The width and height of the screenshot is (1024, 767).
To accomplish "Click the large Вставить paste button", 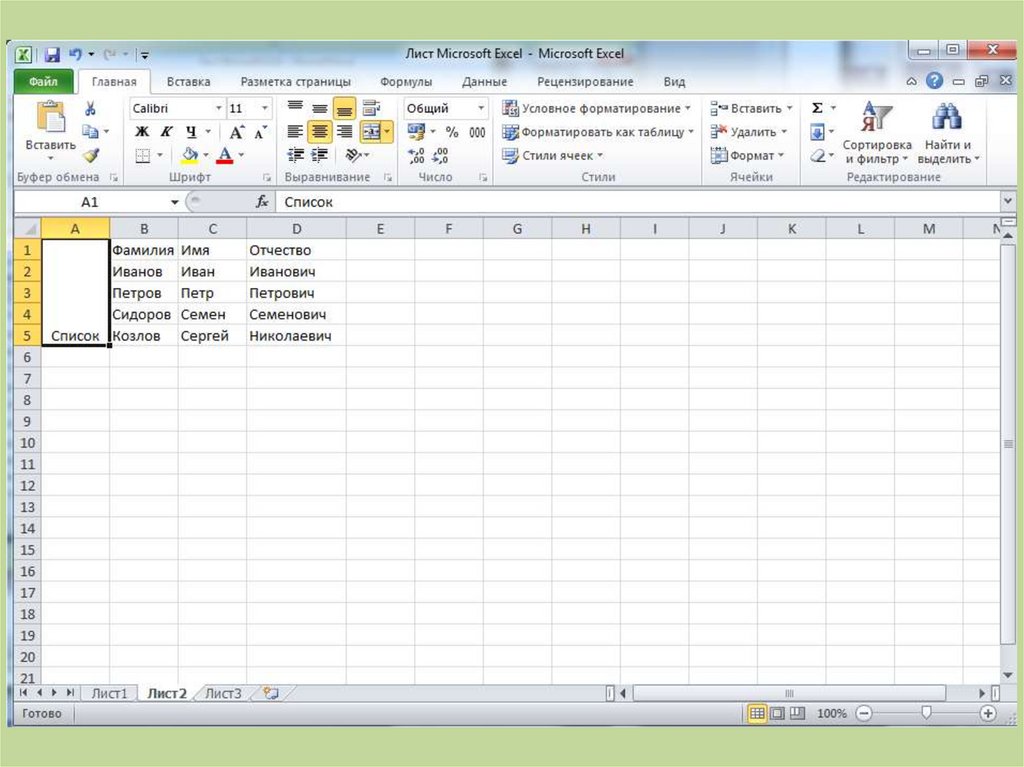I will [x=50, y=130].
